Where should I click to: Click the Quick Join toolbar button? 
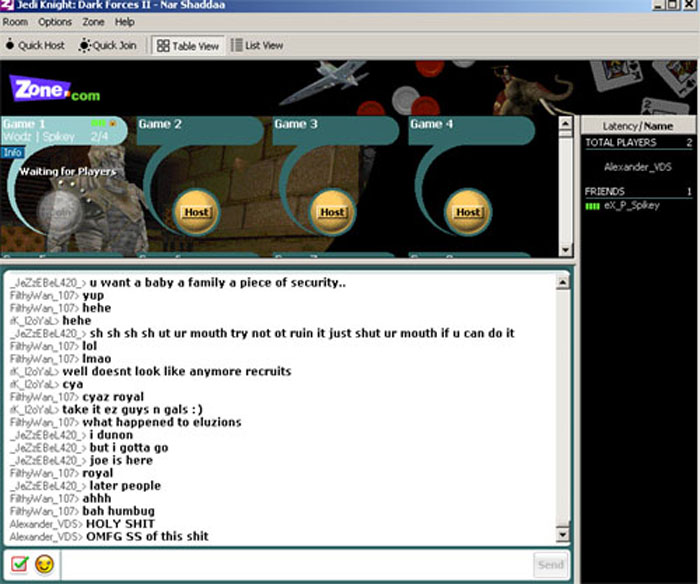pyautogui.click(x=108, y=45)
